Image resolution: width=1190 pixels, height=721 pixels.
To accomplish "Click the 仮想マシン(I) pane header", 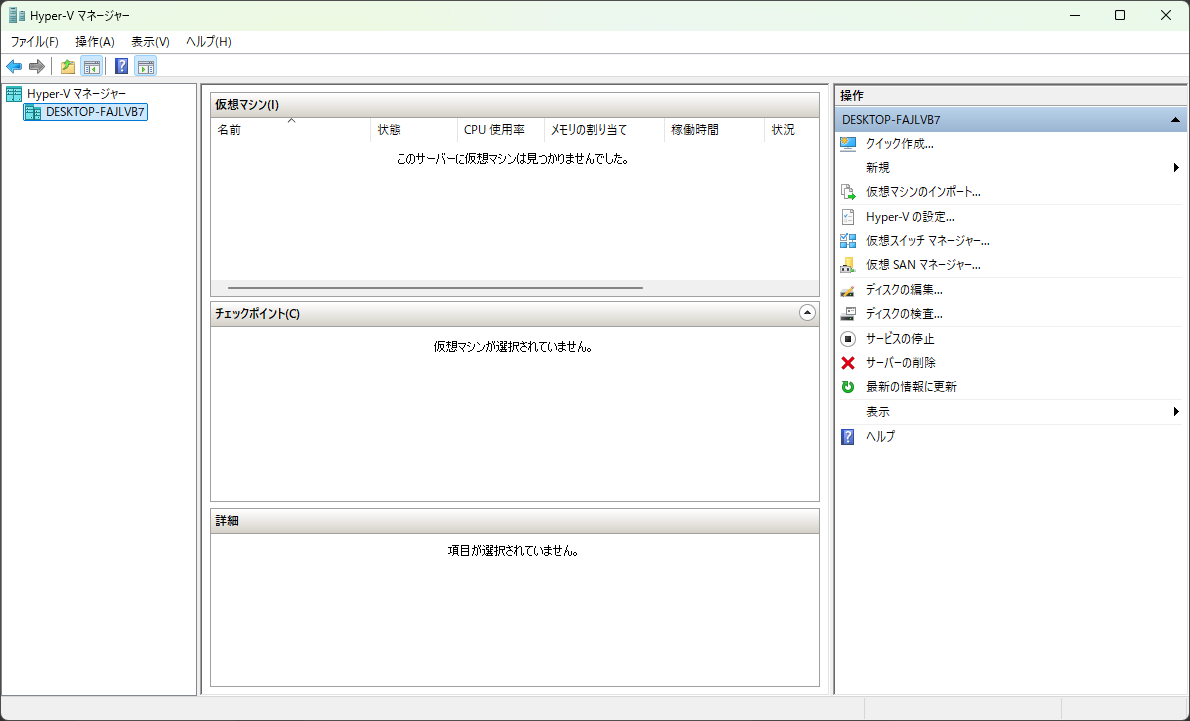I will tap(515, 105).
